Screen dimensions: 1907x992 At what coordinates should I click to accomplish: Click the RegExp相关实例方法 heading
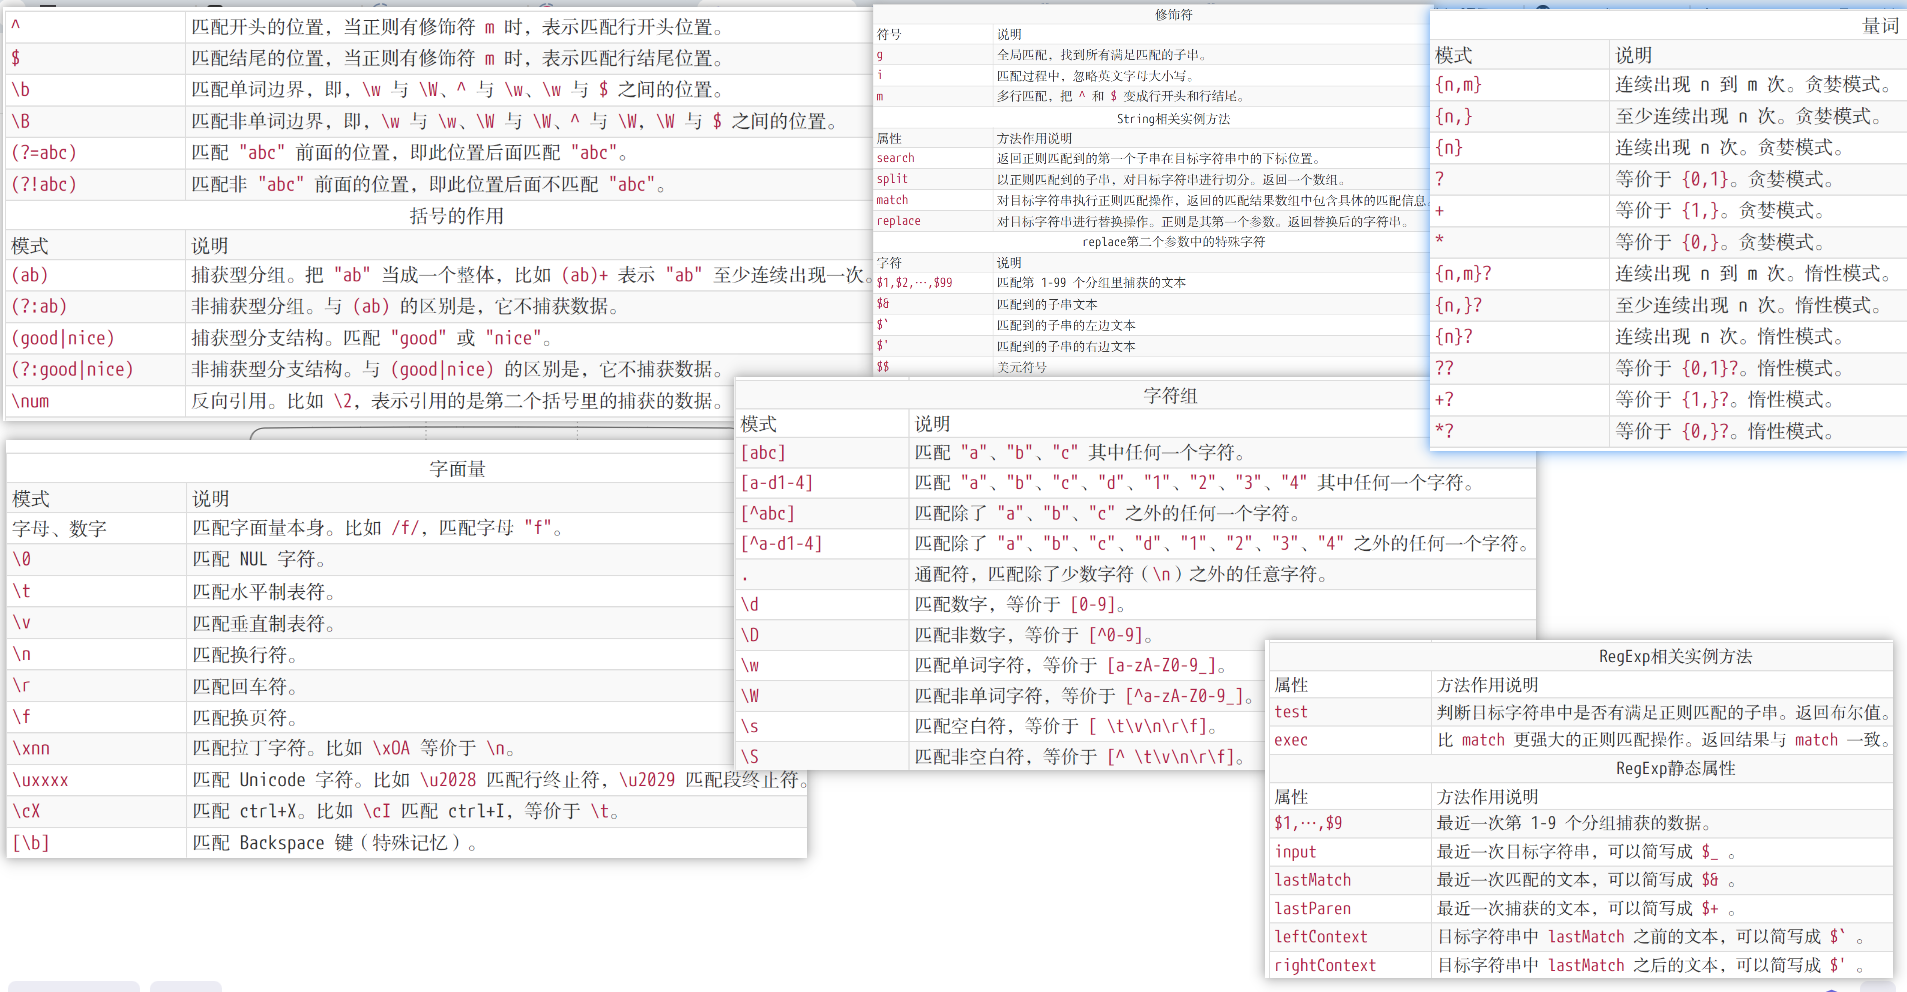tap(1675, 657)
